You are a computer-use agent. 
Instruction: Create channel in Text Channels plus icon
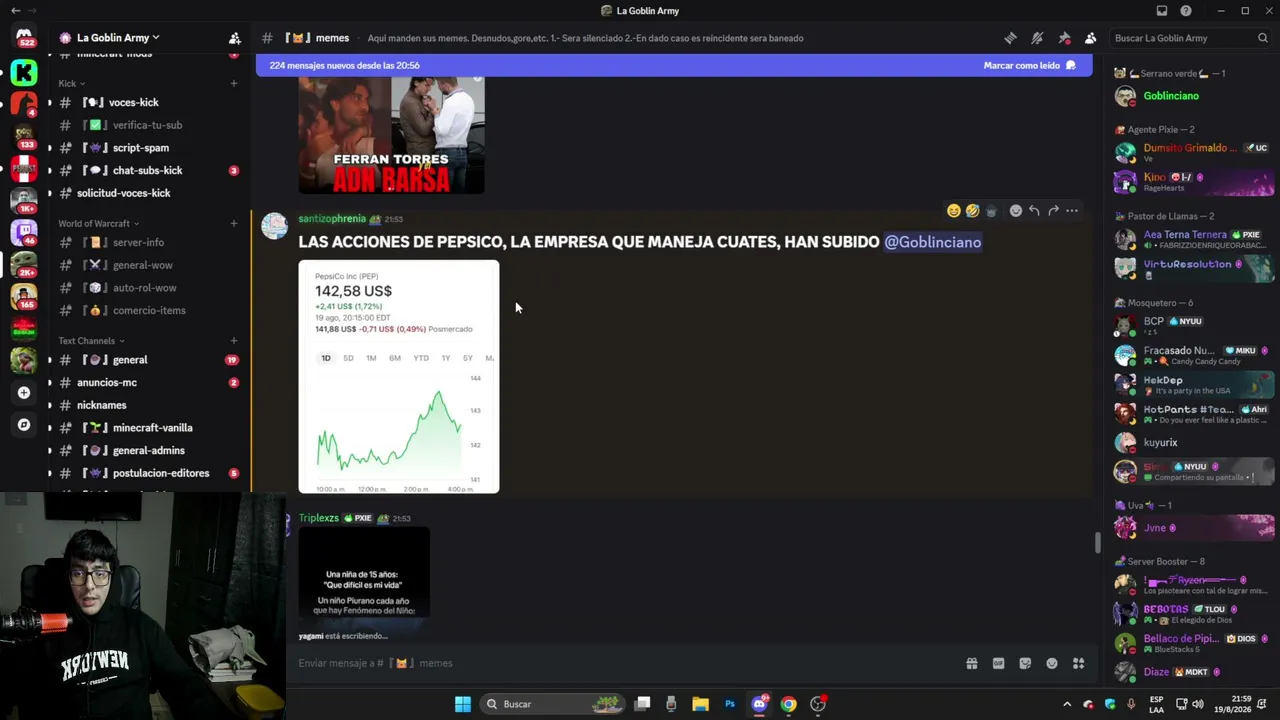pos(234,341)
